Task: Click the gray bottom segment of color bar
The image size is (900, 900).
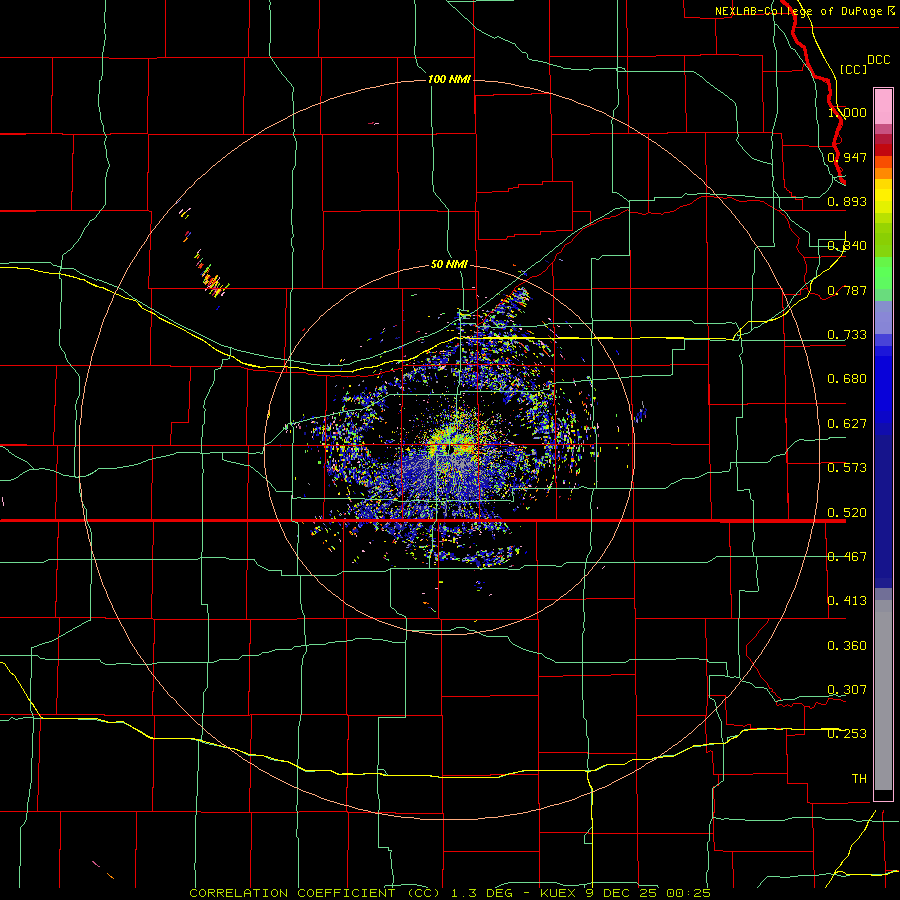Action: (x=883, y=695)
